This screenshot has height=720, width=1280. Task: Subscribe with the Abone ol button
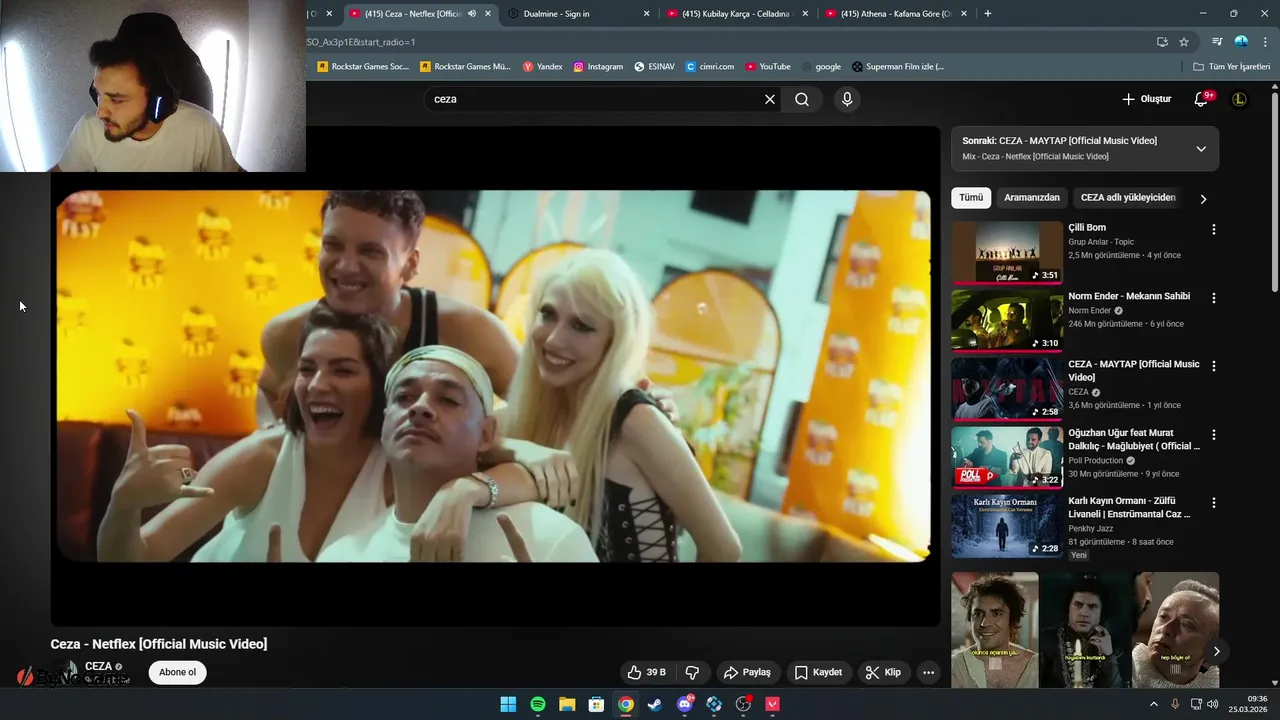coord(178,672)
